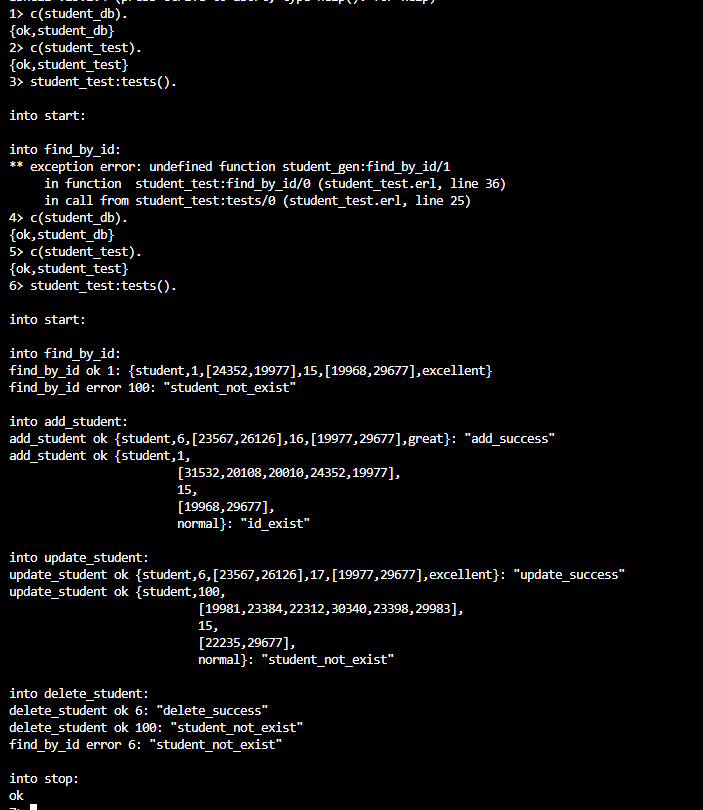The width and height of the screenshot is (703, 810).
Task: Click the student_test:tests() command at prompt 6
Action: click(103, 286)
